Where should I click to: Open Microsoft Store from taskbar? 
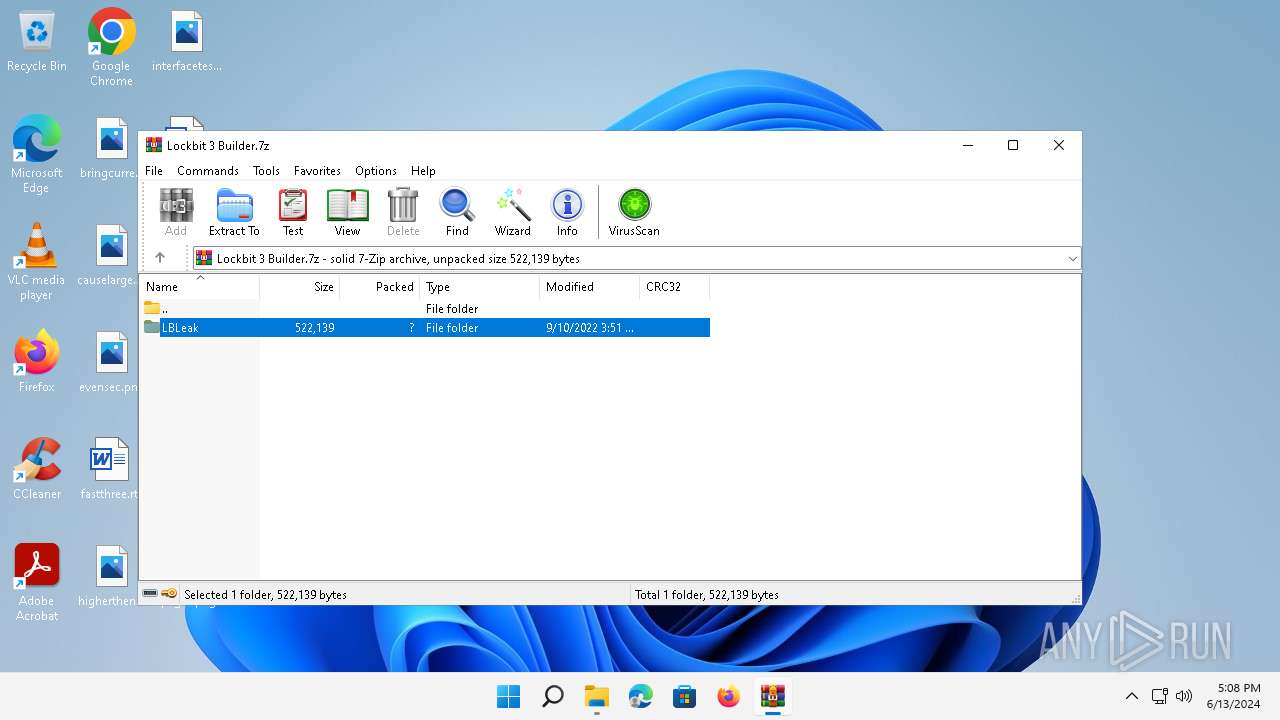click(x=684, y=696)
